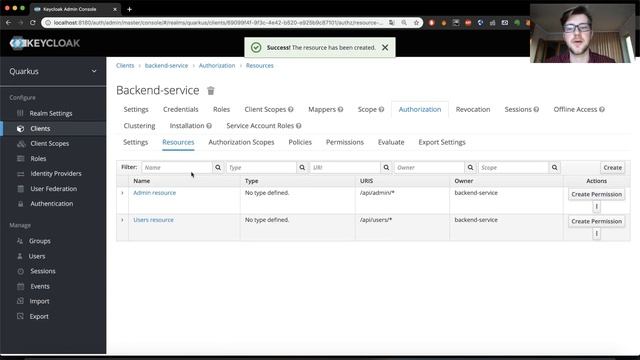The width and height of the screenshot is (640, 360).
Task: Open the Permissions sub-tab
Action: point(344,142)
